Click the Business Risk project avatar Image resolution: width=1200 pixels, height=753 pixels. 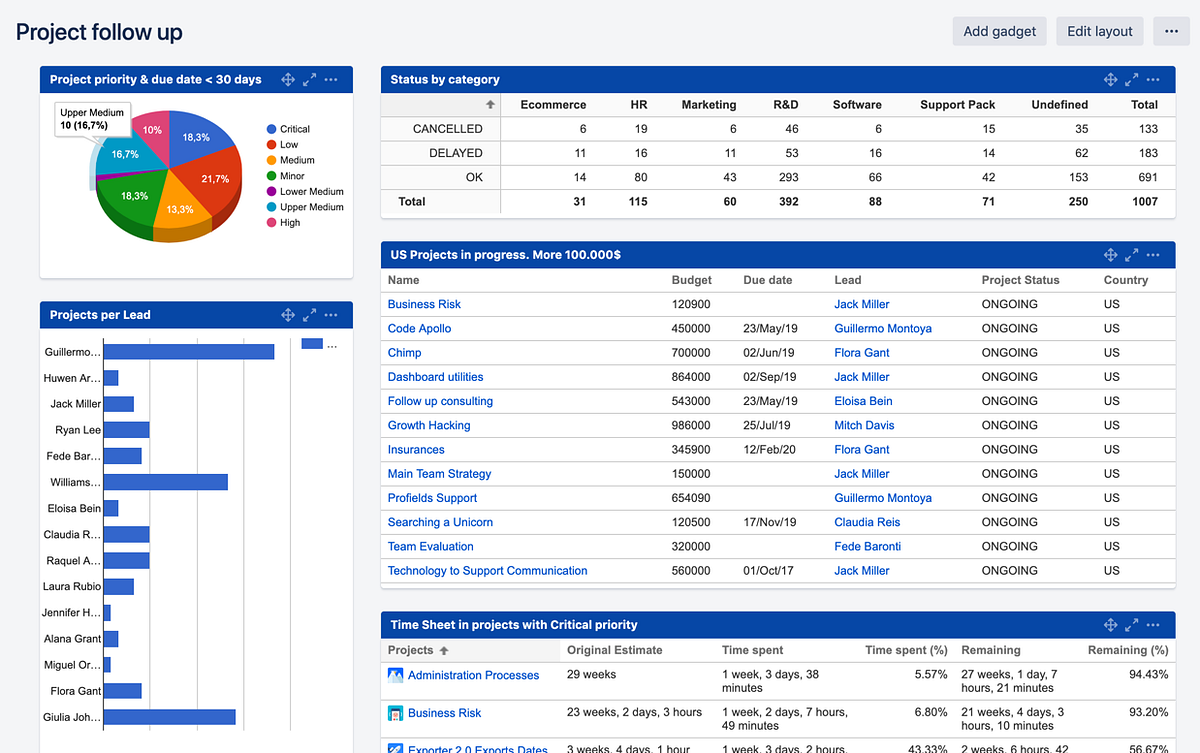pos(395,713)
